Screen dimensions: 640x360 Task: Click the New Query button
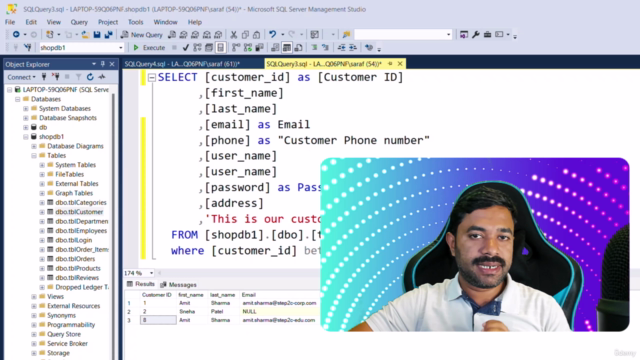[x=142, y=35]
